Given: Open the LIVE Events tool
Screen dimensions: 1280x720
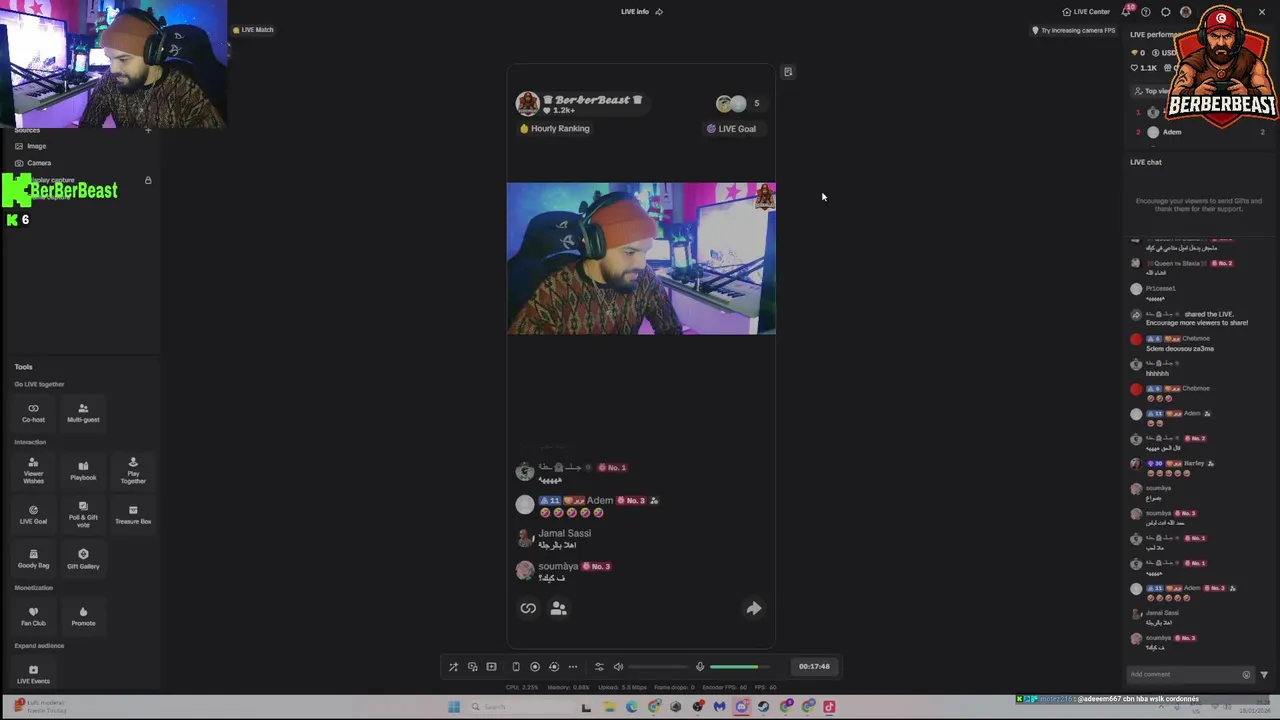Looking at the screenshot, I should [x=33, y=674].
